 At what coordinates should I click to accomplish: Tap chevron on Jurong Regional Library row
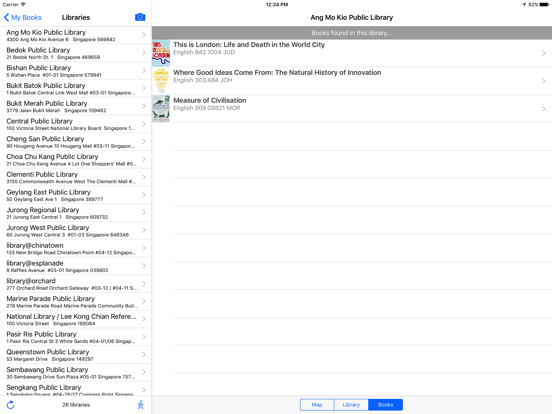(144, 213)
